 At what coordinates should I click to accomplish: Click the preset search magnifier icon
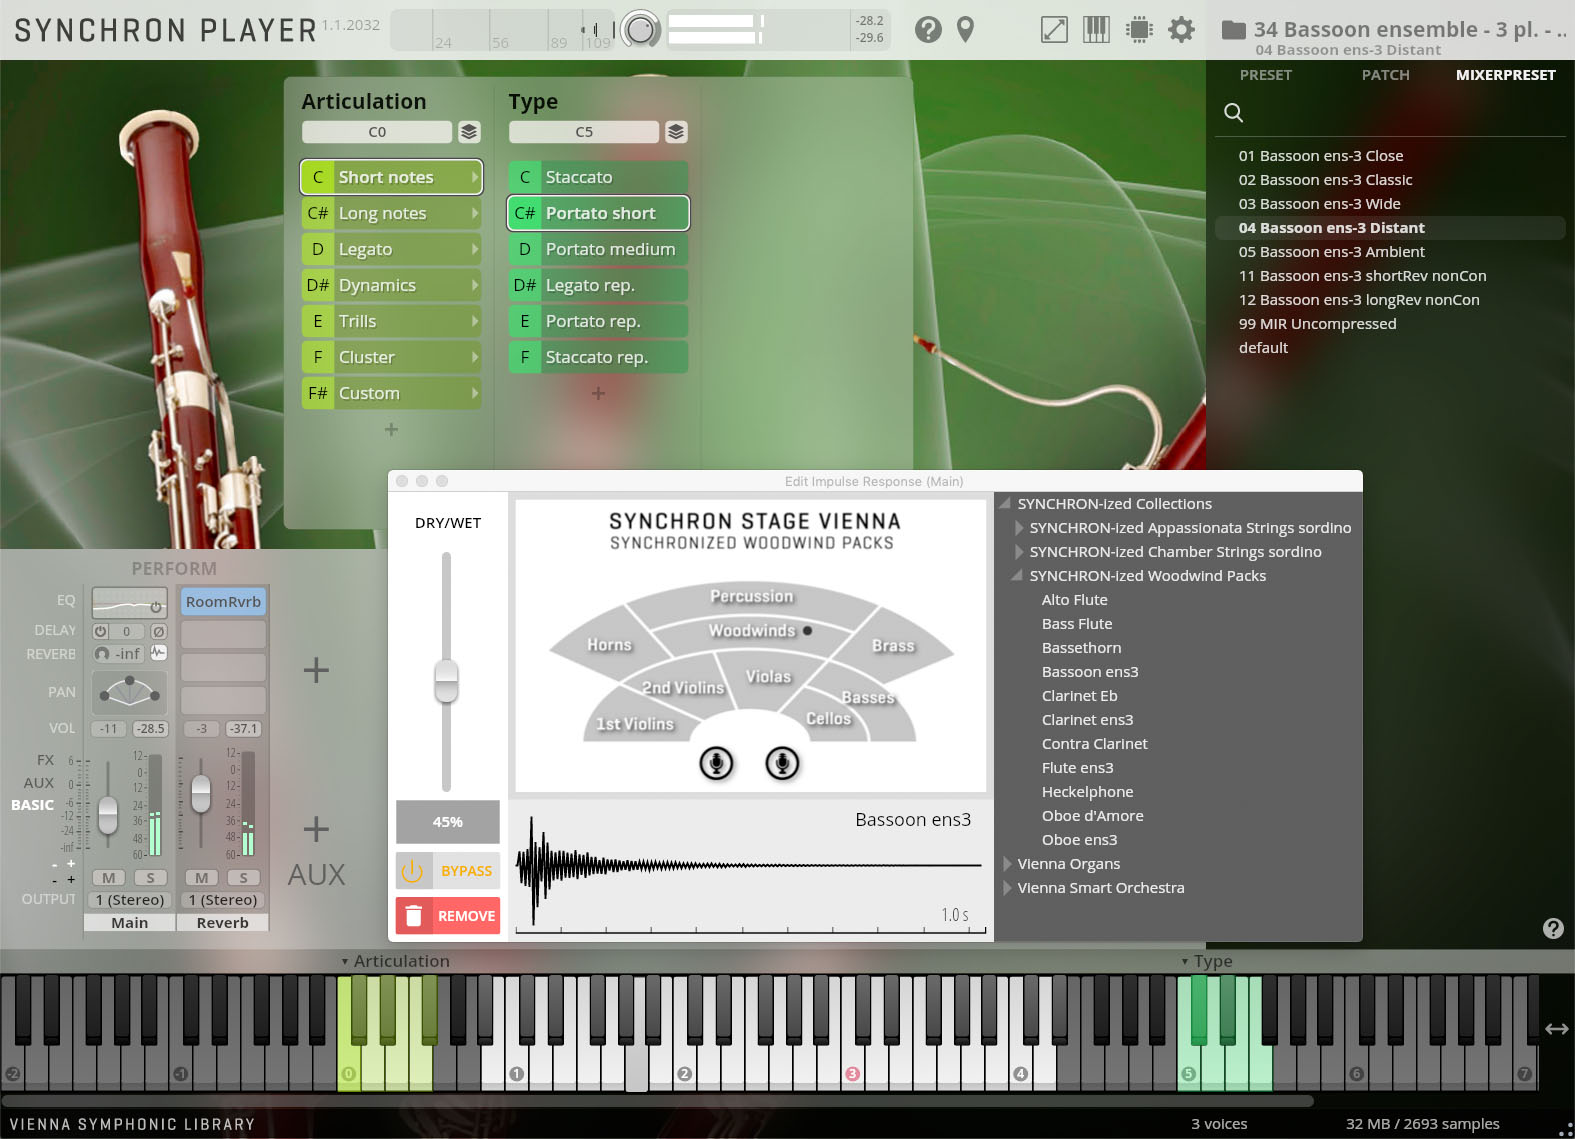(1234, 113)
